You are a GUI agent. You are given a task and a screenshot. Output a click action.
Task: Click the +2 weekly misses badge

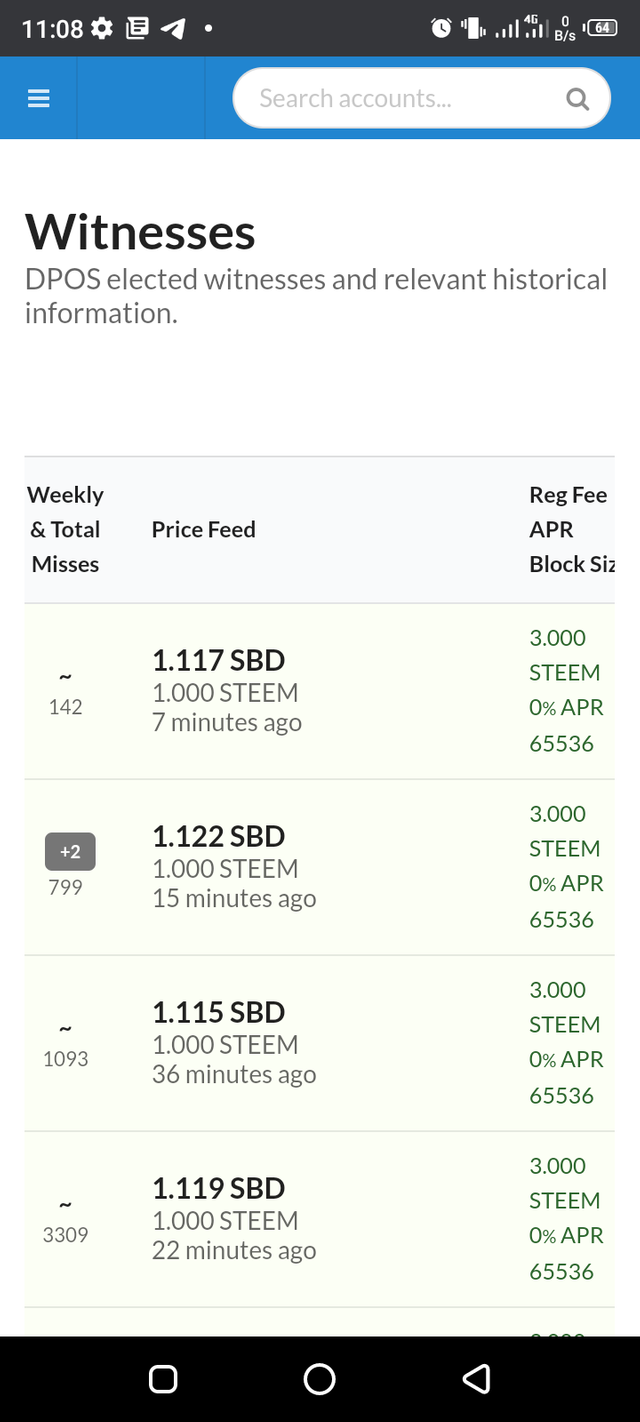[x=70, y=852]
